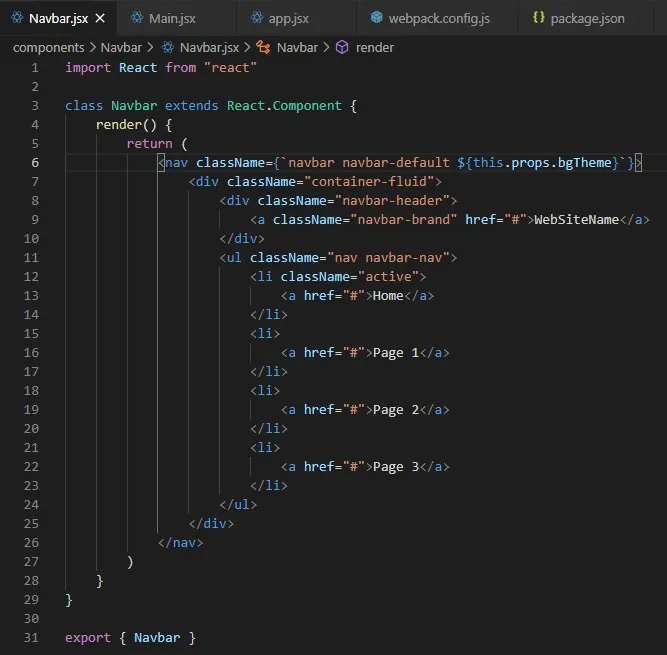Click line number 6 in the gutter
The height and width of the screenshot is (655, 667).
point(35,162)
